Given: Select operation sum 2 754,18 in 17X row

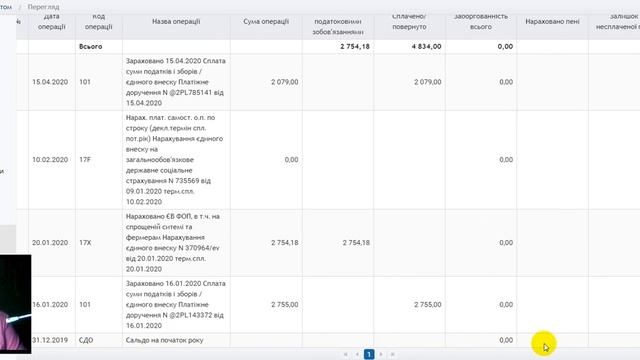Looking at the screenshot, I should pos(284,243).
